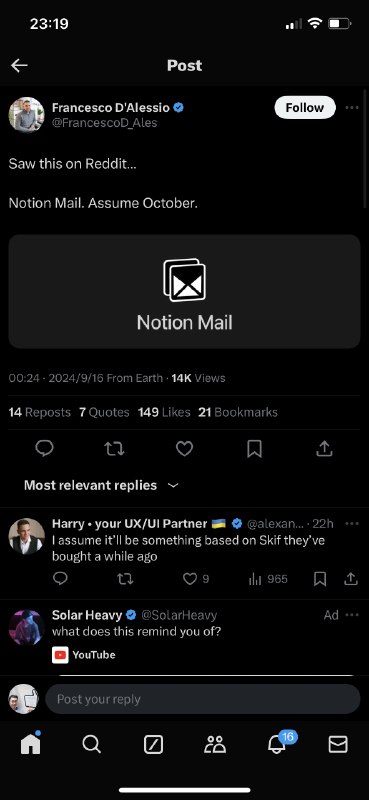369x800 pixels.
Task: Open the Search tab
Action: (91, 745)
